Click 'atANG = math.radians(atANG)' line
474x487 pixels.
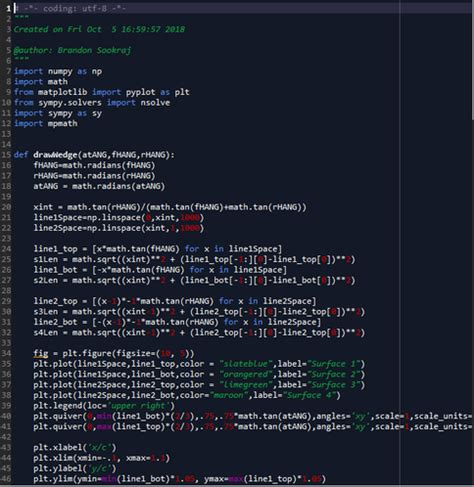point(99,186)
